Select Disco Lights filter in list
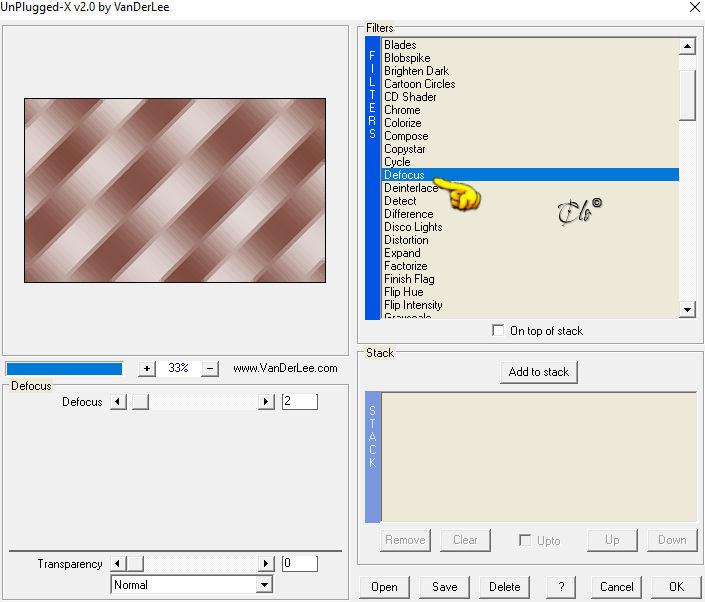This screenshot has height=602, width=705. coord(413,227)
